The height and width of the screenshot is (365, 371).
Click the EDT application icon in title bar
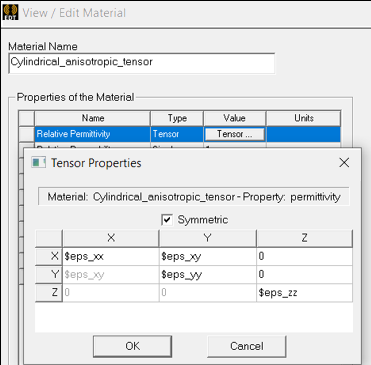point(10,12)
